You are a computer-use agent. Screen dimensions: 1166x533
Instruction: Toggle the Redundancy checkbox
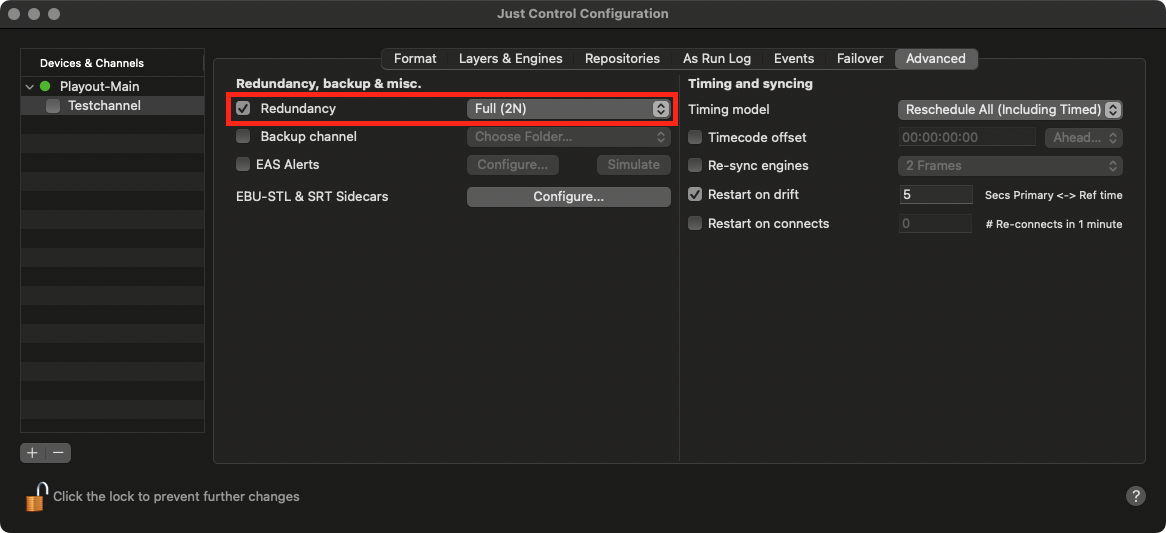pos(243,109)
